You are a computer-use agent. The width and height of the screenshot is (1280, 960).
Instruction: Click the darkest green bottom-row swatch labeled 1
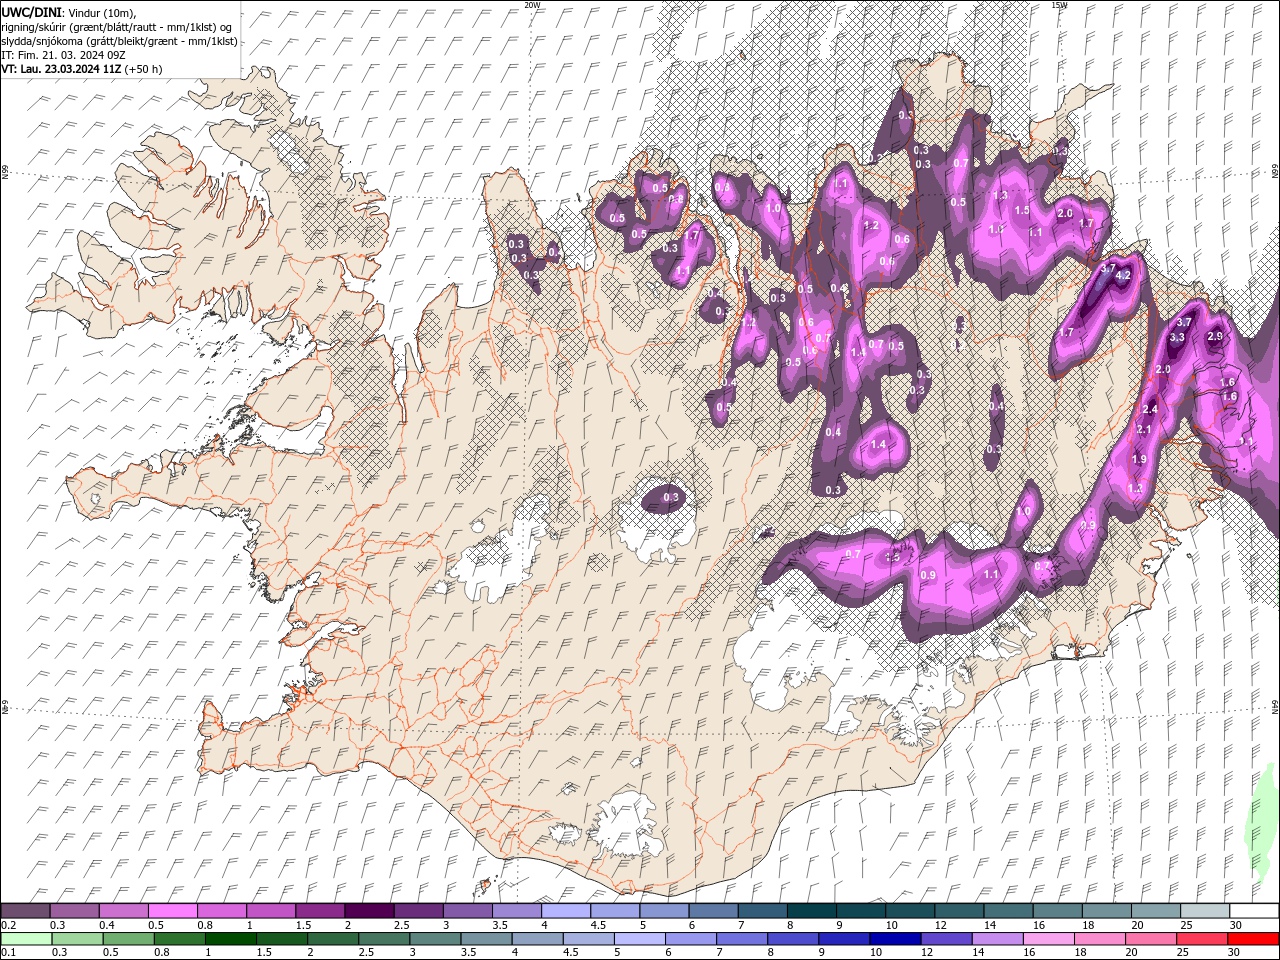click(x=230, y=938)
